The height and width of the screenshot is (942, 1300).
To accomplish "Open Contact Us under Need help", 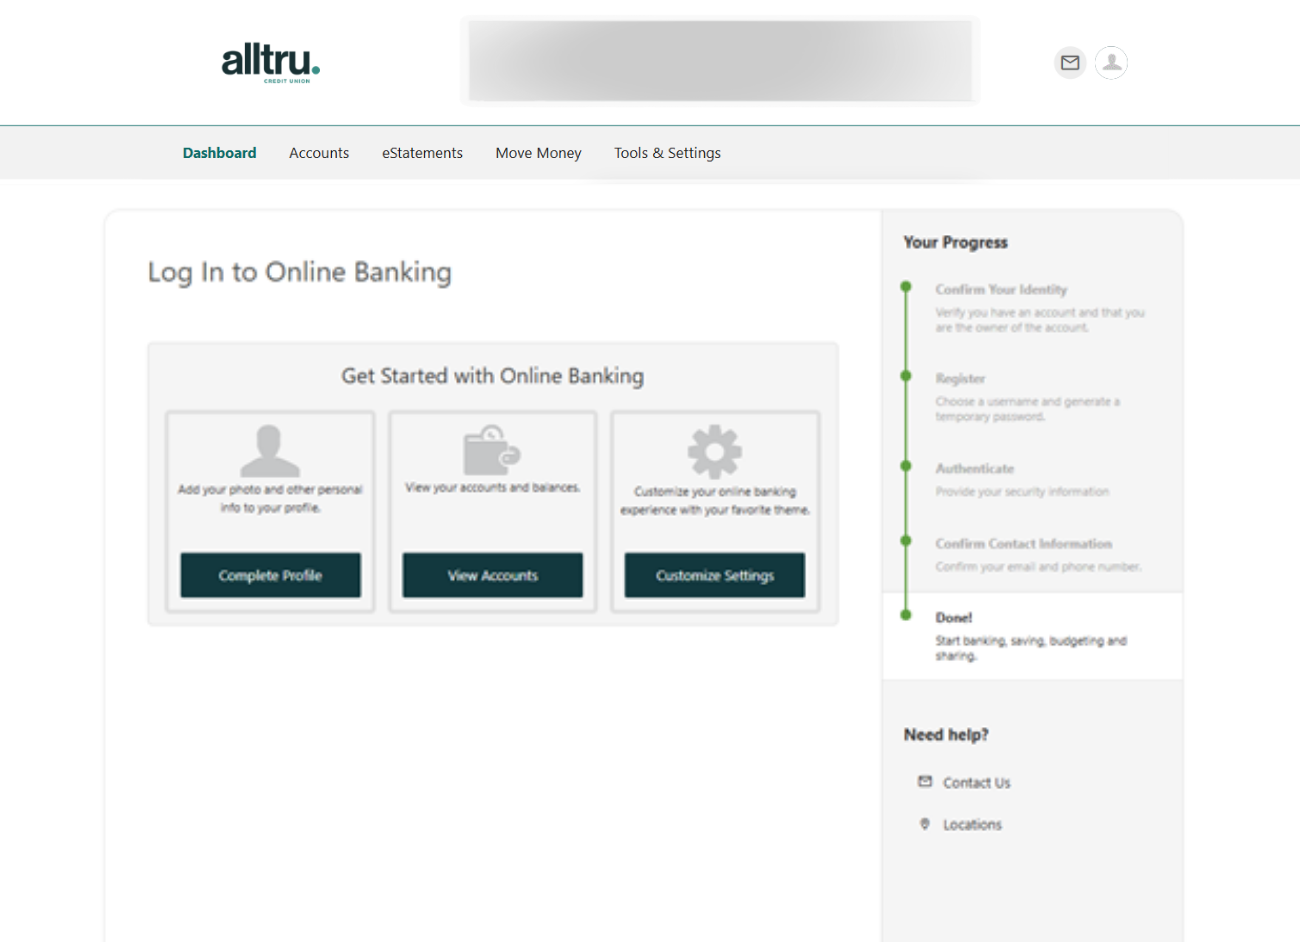I will (976, 782).
